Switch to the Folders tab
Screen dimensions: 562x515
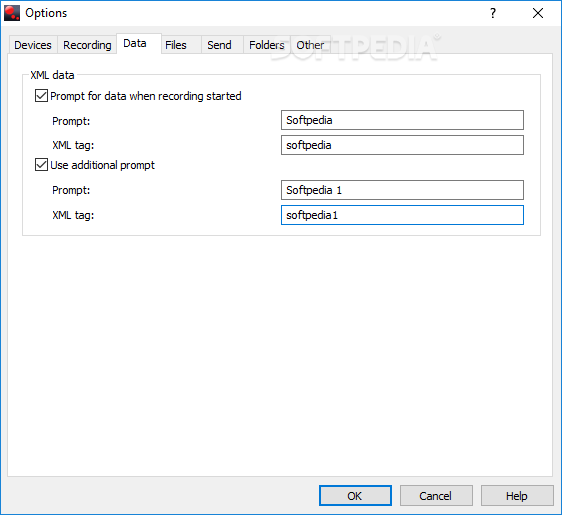coord(267,45)
